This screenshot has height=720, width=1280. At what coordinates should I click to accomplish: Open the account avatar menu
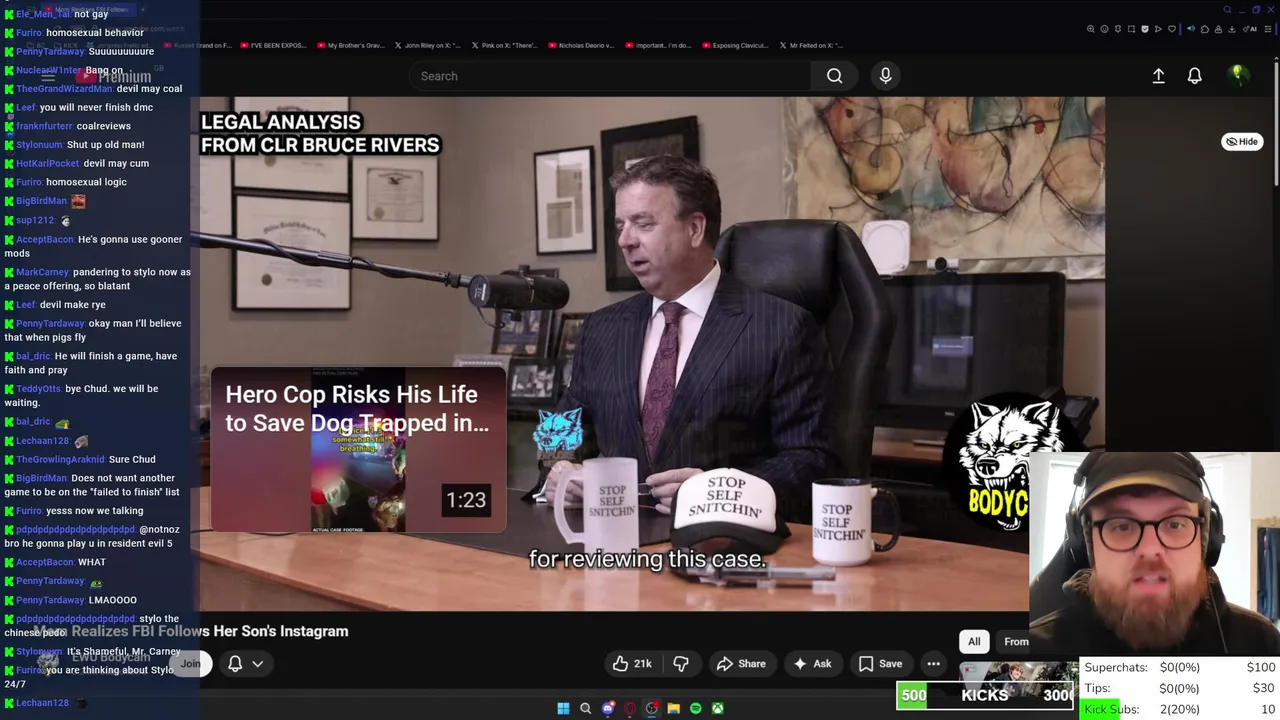point(1238,75)
